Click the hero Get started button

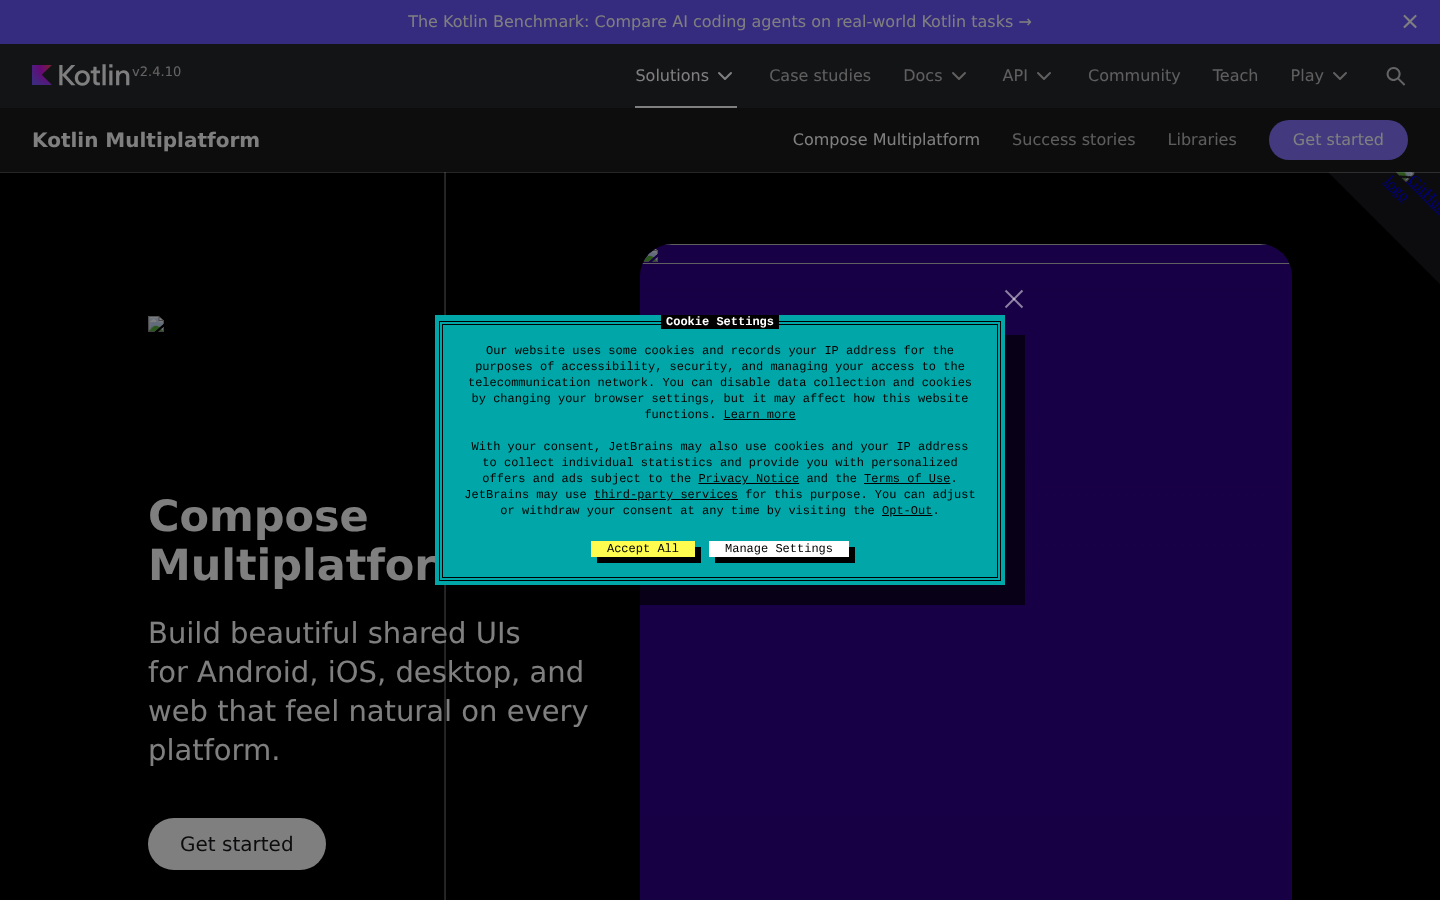[237, 844]
